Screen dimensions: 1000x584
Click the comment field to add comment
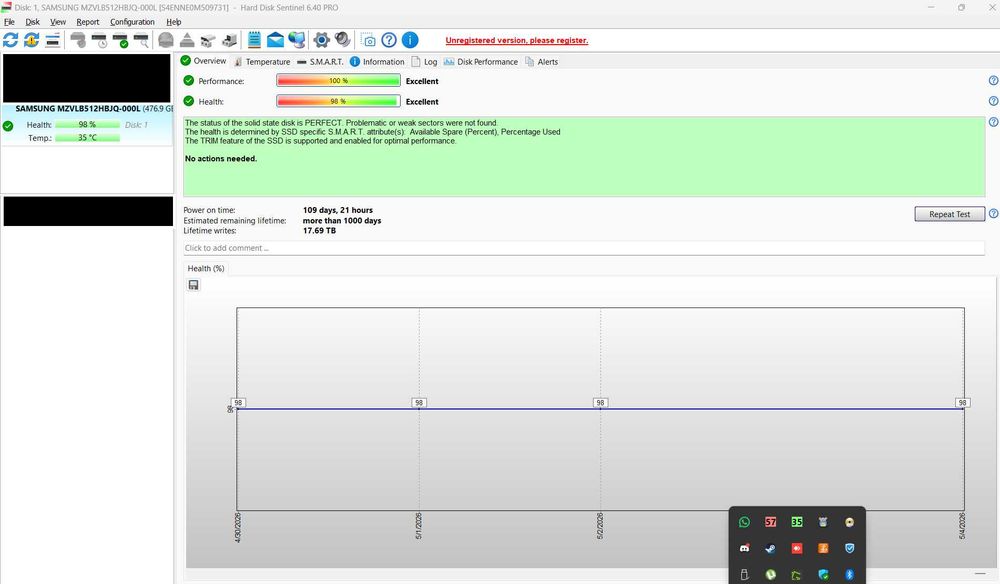[584, 248]
